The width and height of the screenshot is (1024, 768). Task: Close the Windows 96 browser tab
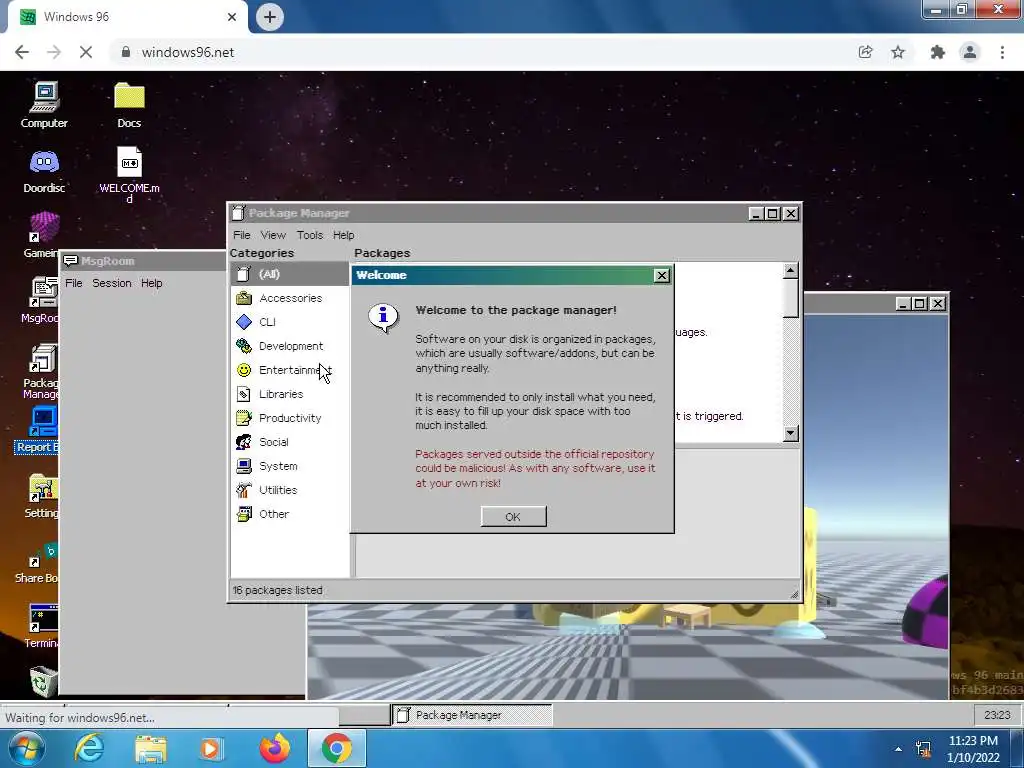click(232, 17)
